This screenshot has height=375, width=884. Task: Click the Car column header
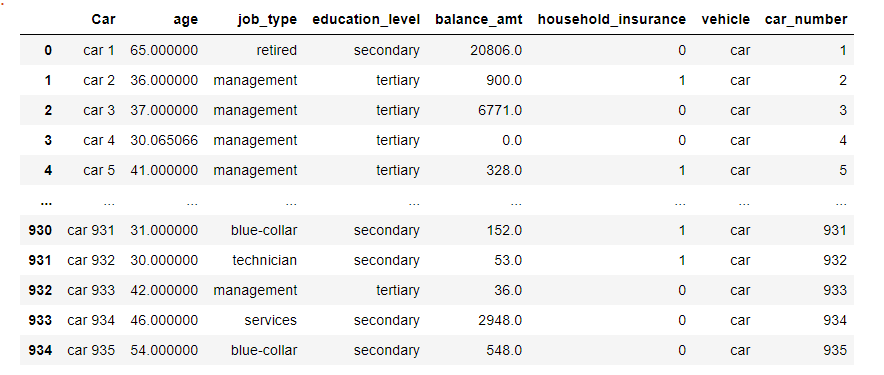click(x=103, y=20)
